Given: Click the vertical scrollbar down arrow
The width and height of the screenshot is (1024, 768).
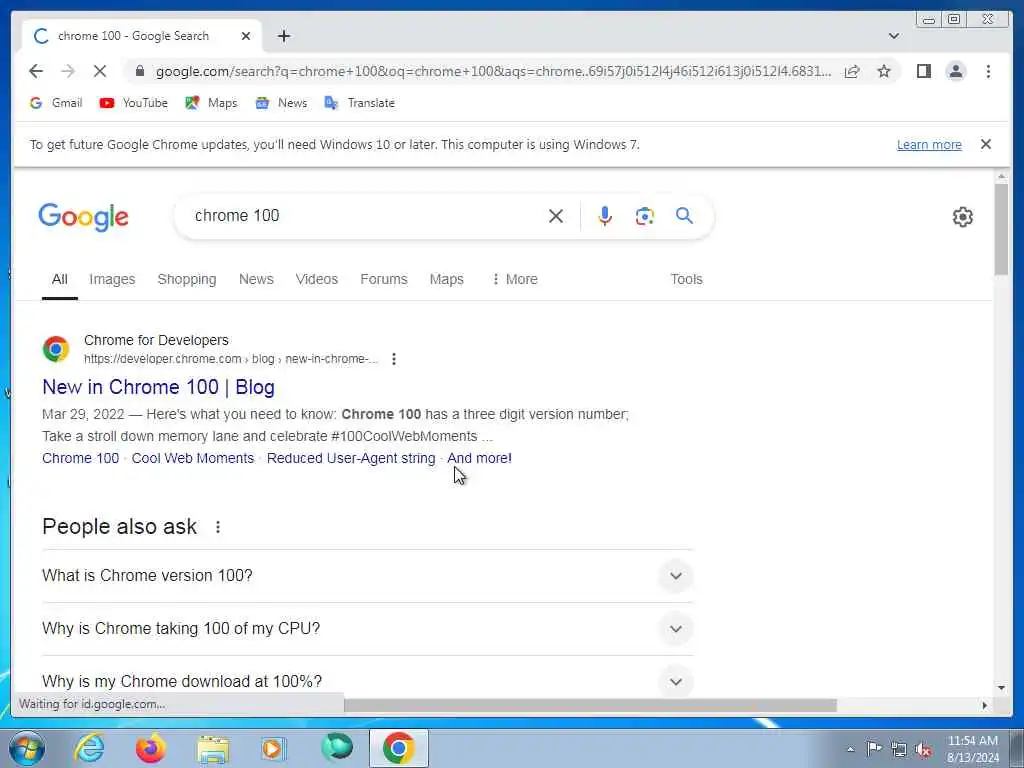Looking at the screenshot, I should (x=1001, y=688).
